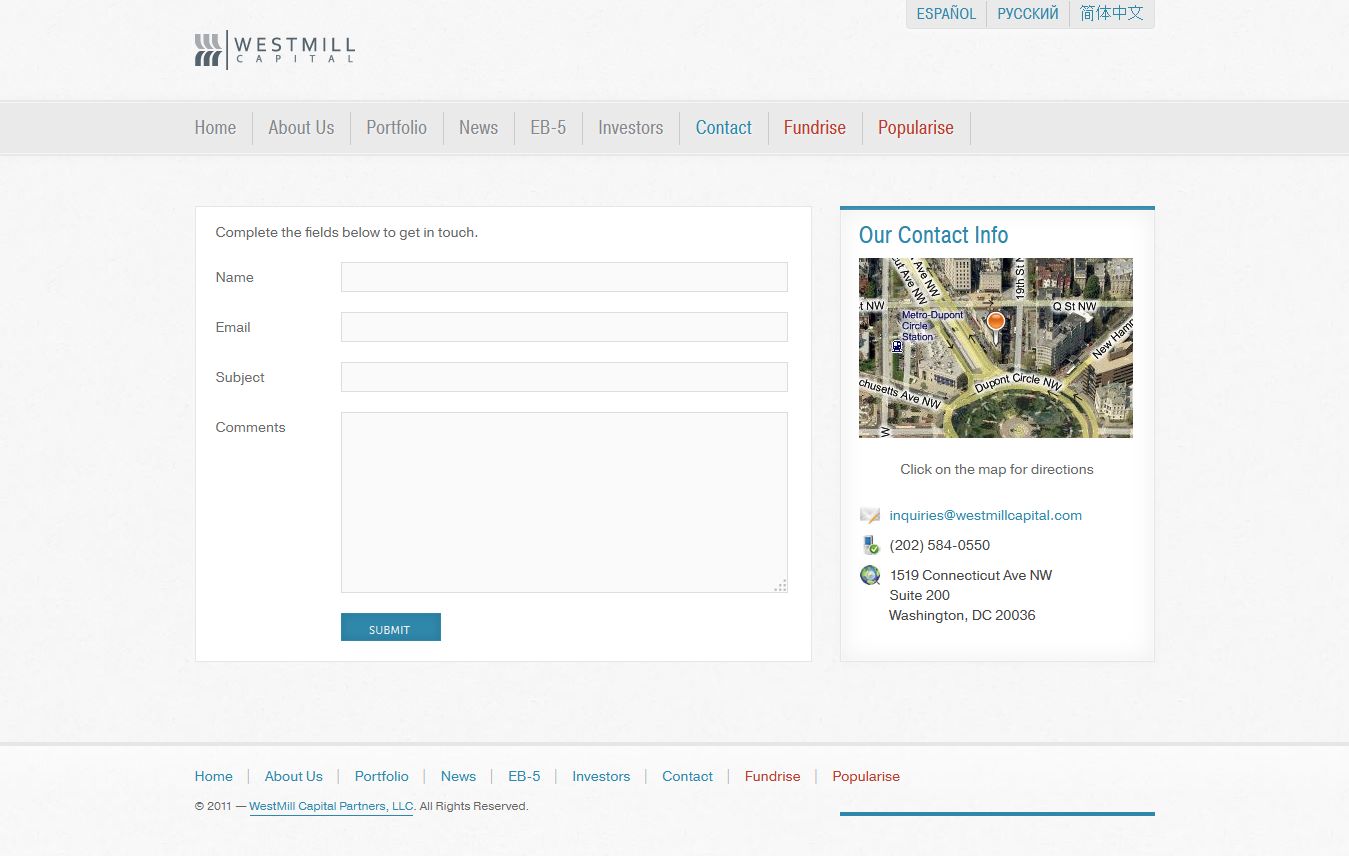The width and height of the screenshot is (1349, 856).
Task: Open Fundrise in the top navigation
Action: coord(815,128)
